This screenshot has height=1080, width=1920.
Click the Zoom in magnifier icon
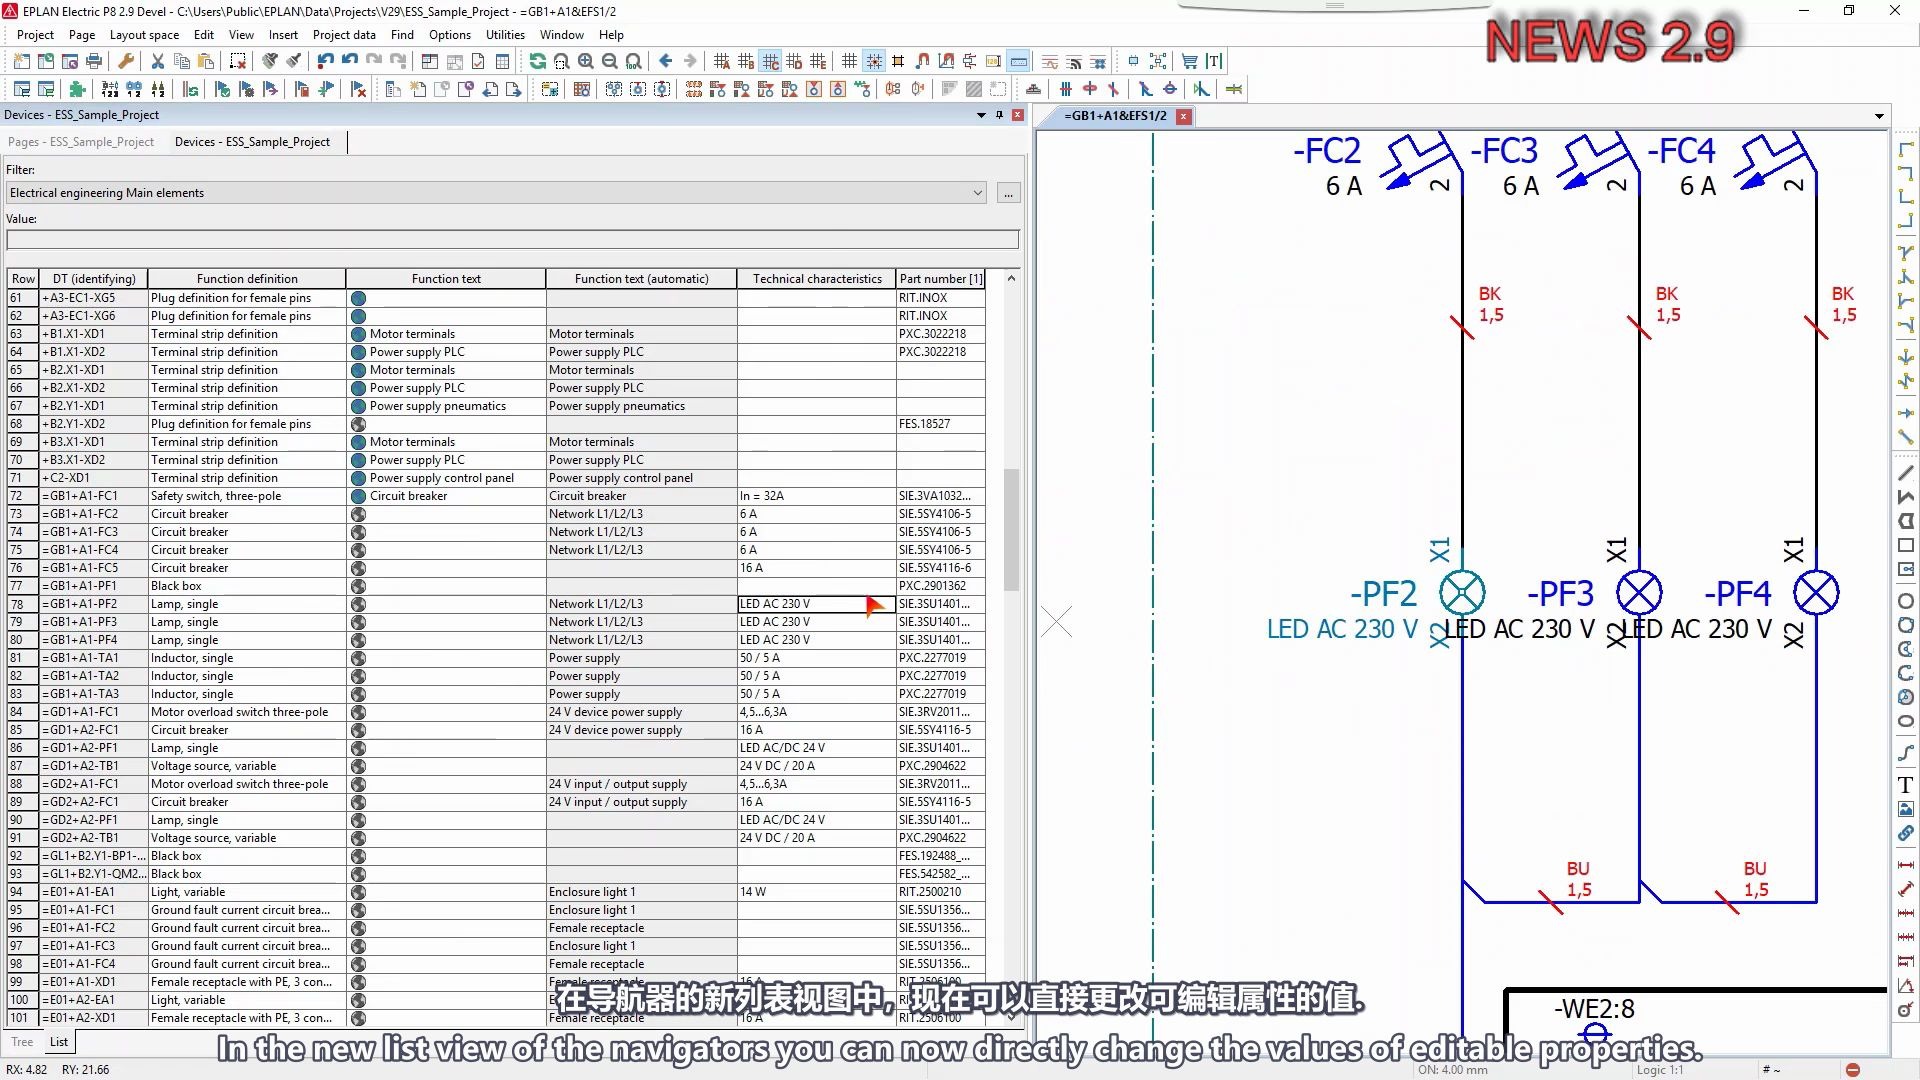point(585,61)
